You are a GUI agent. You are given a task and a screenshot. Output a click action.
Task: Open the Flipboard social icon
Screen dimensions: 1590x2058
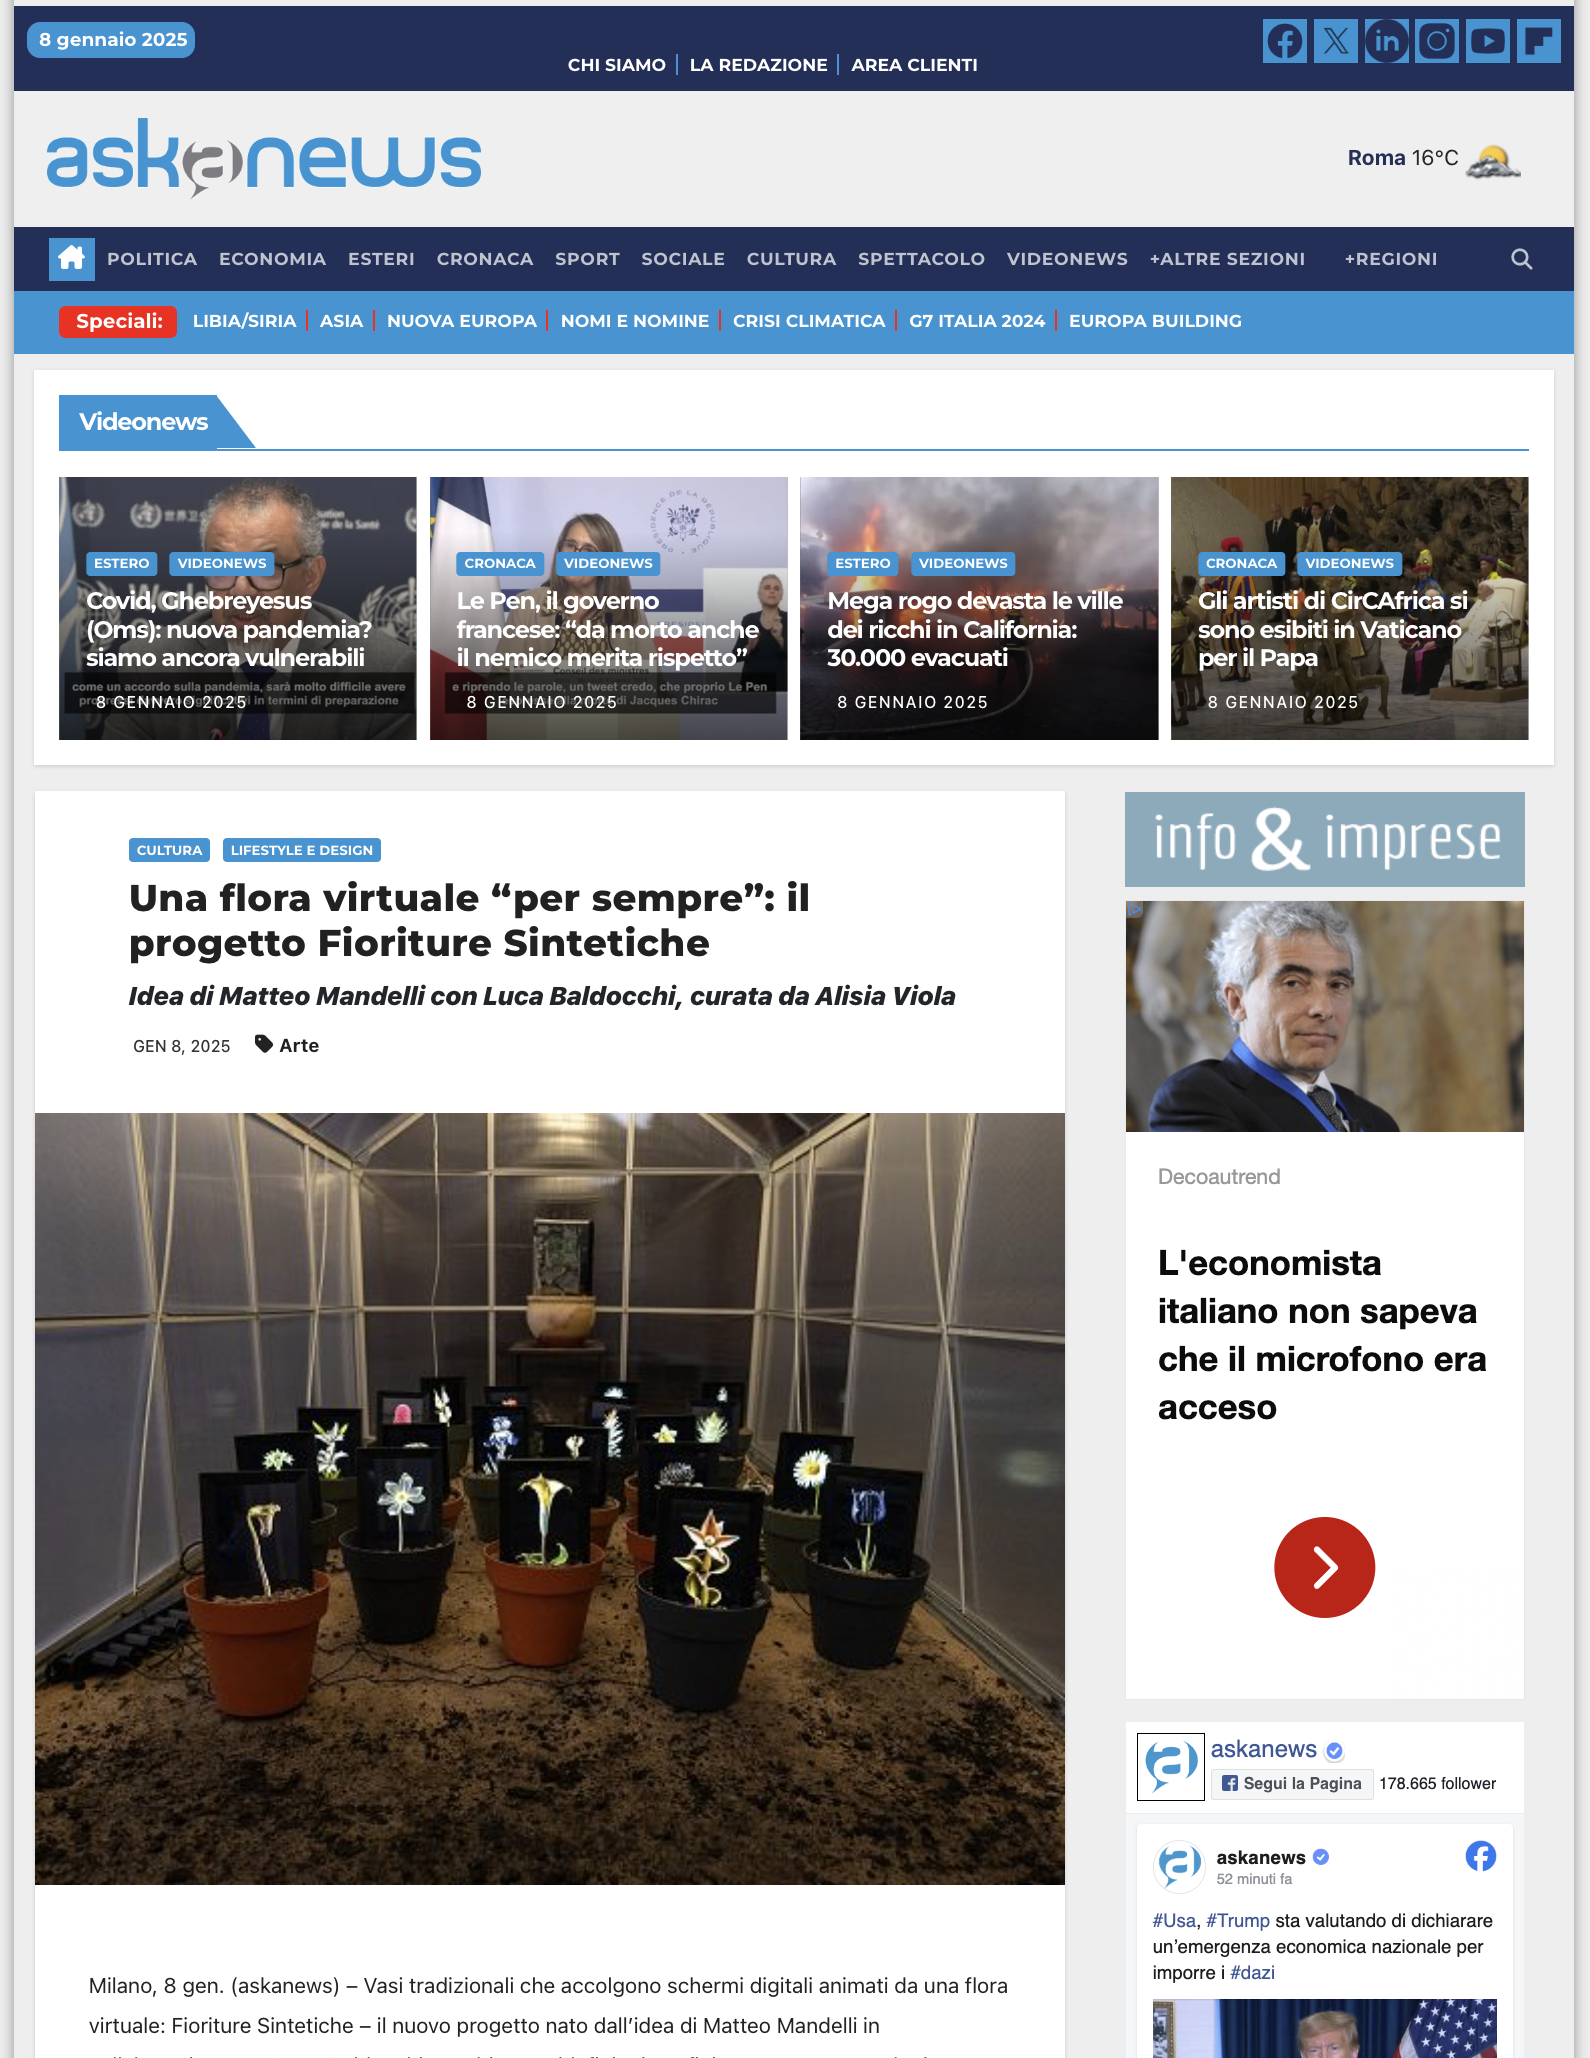click(x=1539, y=41)
